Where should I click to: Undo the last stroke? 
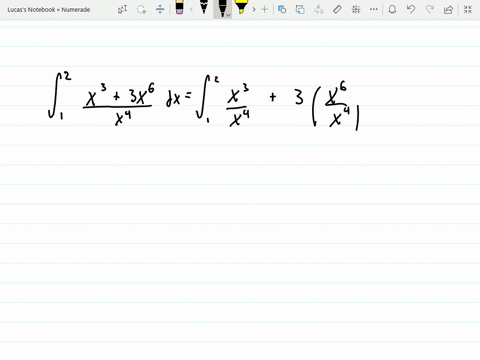tap(411, 9)
